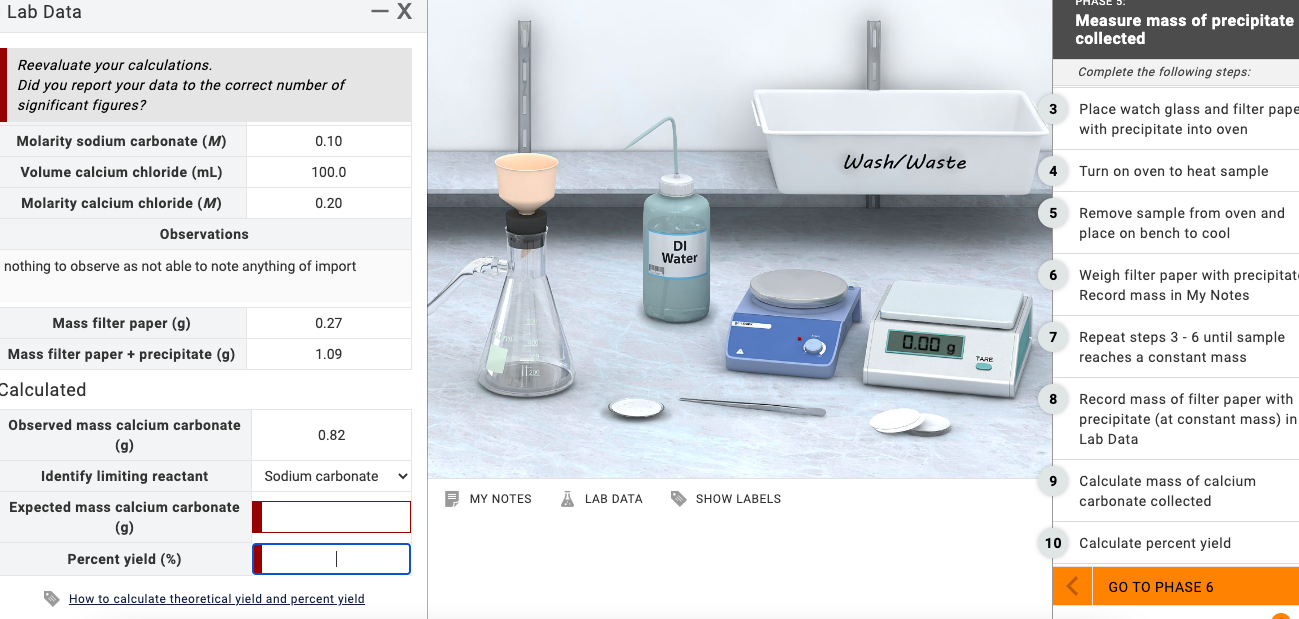Select step 9 Calculate mass of calcium carbonate

(x=1176, y=491)
